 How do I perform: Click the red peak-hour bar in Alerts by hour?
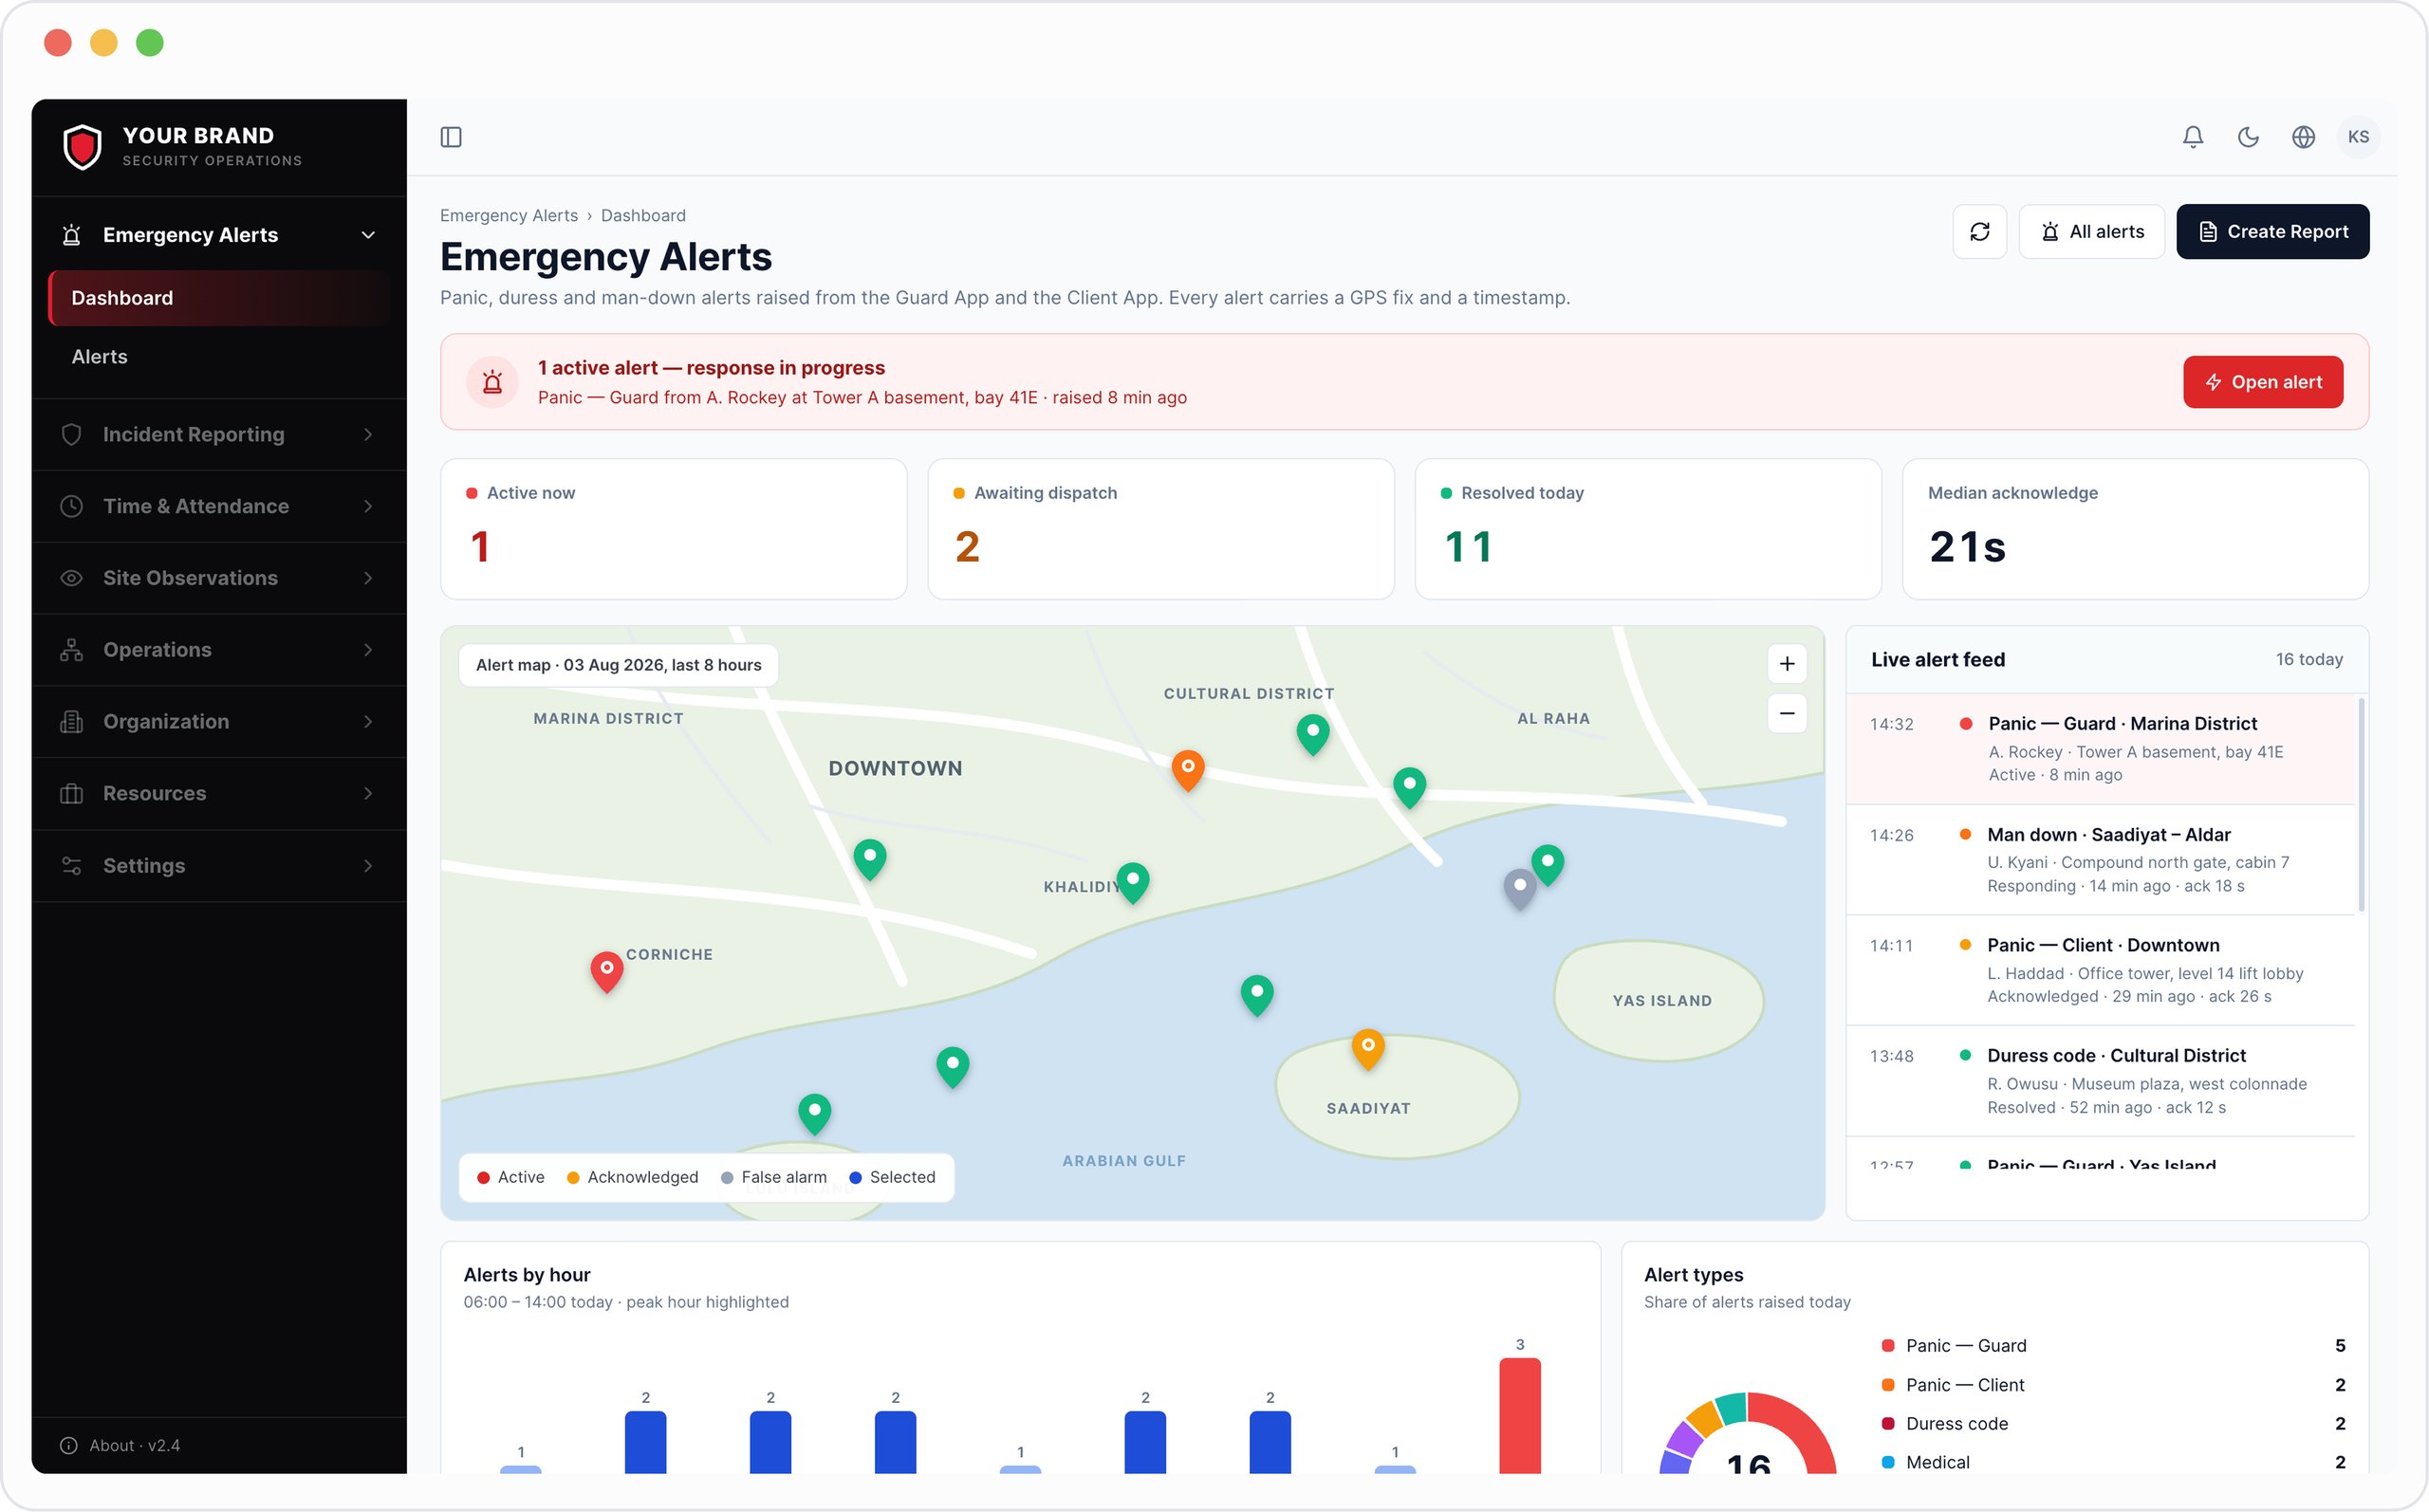[1519, 1415]
